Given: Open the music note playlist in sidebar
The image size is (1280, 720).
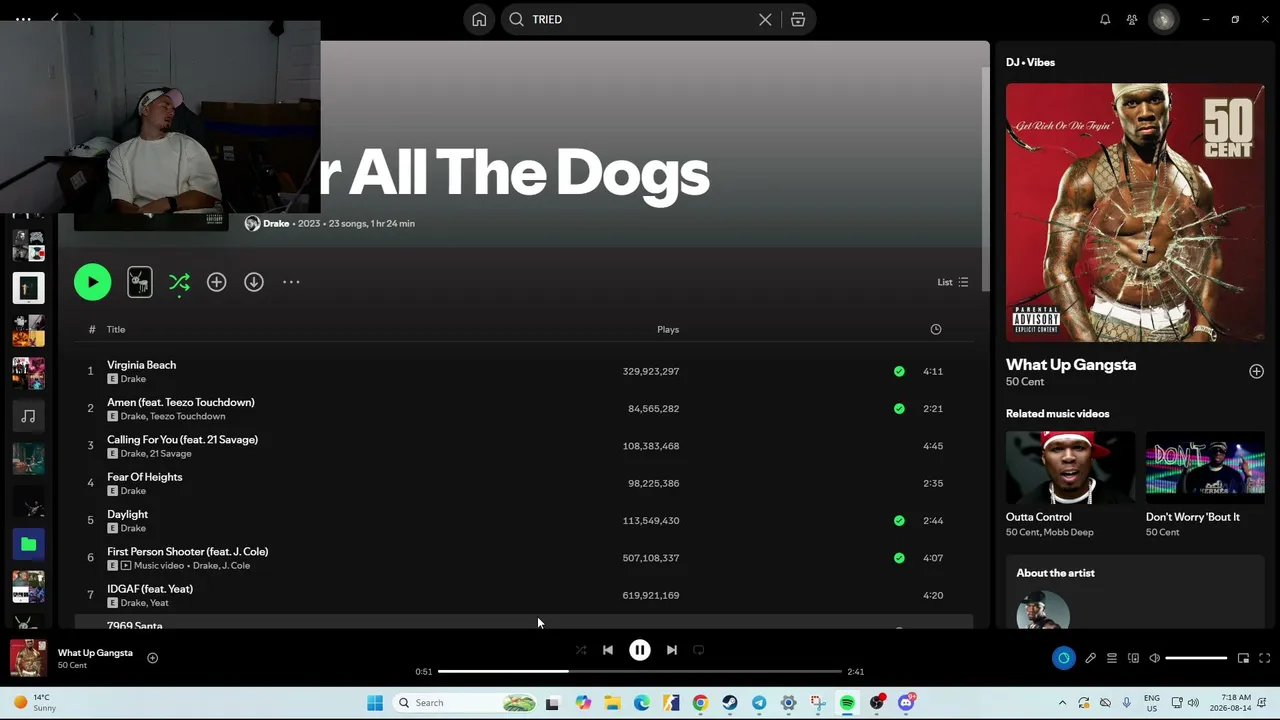Looking at the screenshot, I should click(28, 416).
